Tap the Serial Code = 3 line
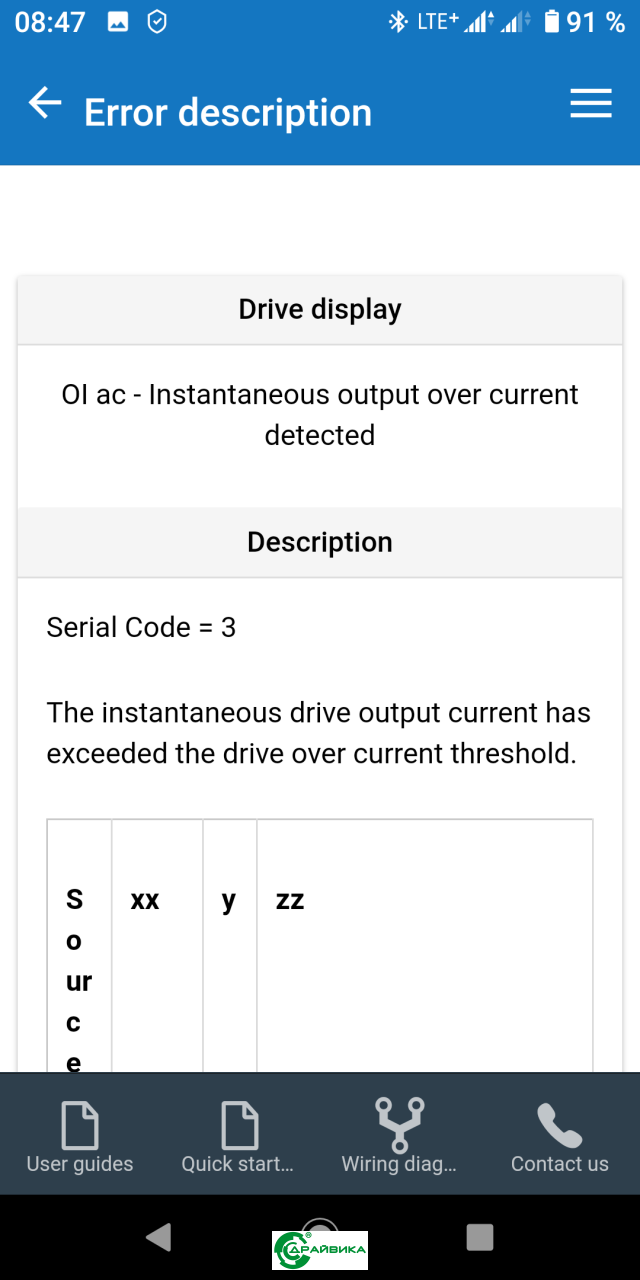The height and width of the screenshot is (1280, 640). [x=141, y=627]
